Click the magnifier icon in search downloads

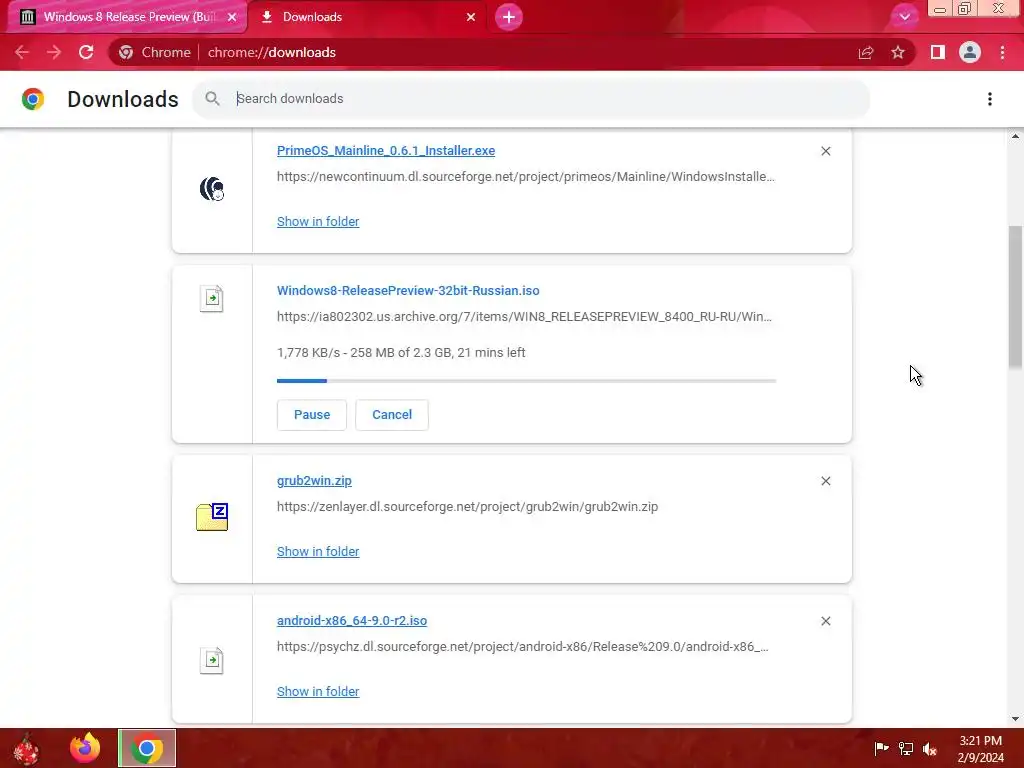[212, 99]
